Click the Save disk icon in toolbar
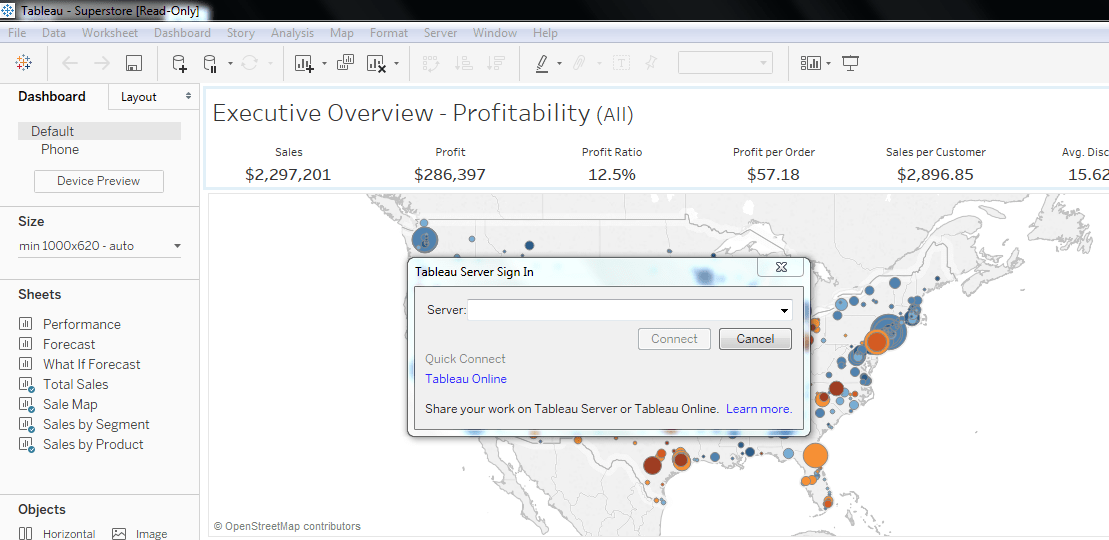The width and height of the screenshot is (1109, 540). (x=134, y=64)
